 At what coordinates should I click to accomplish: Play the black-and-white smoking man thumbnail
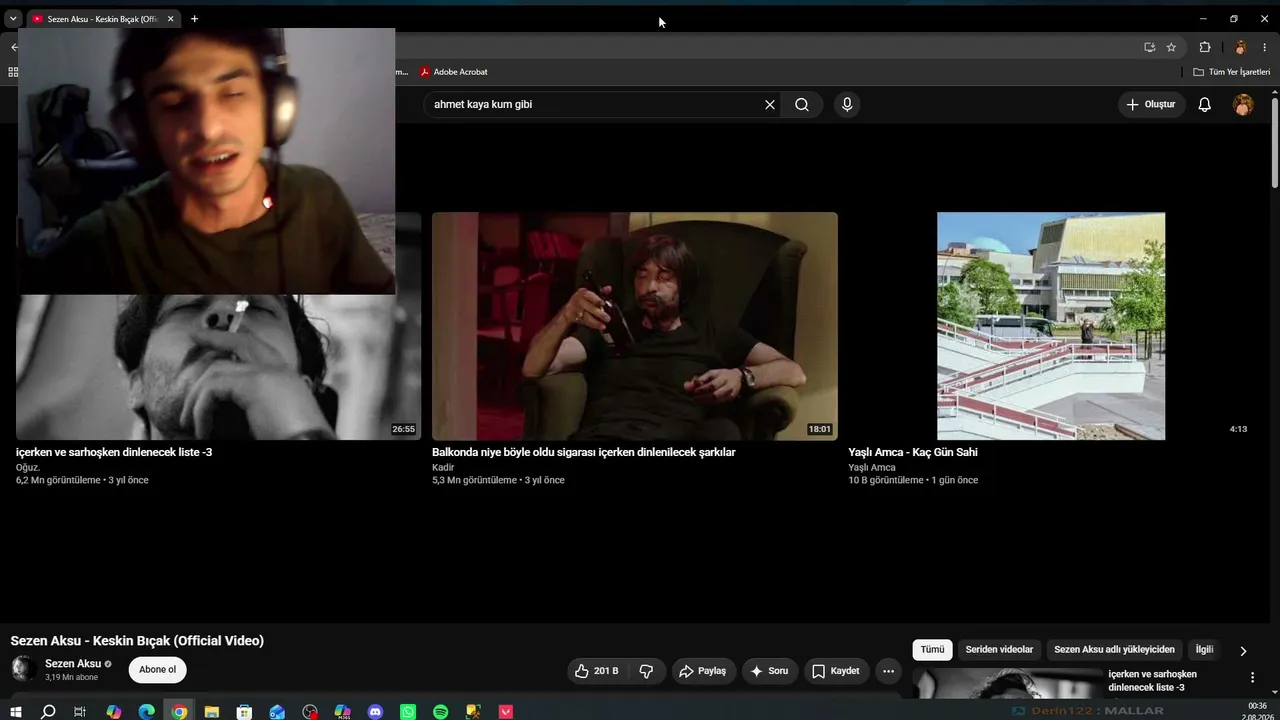218,367
